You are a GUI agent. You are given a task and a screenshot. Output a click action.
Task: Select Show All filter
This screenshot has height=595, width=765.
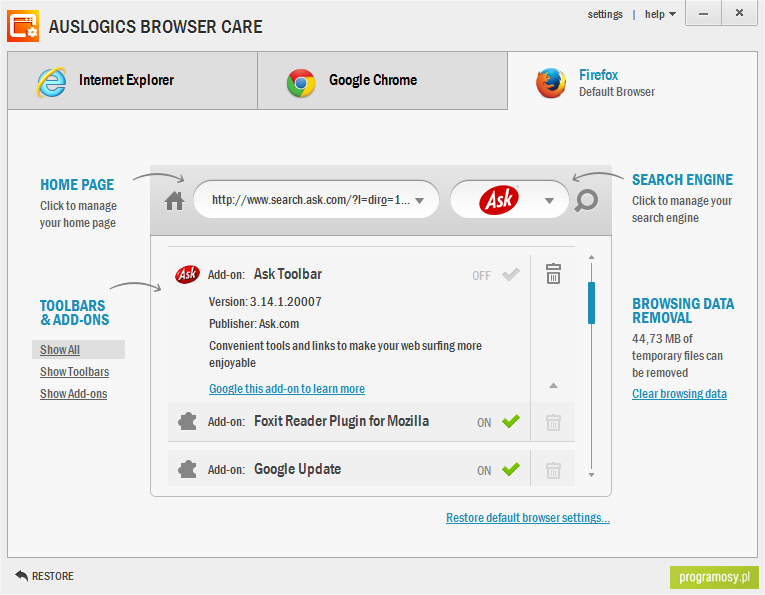60,350
